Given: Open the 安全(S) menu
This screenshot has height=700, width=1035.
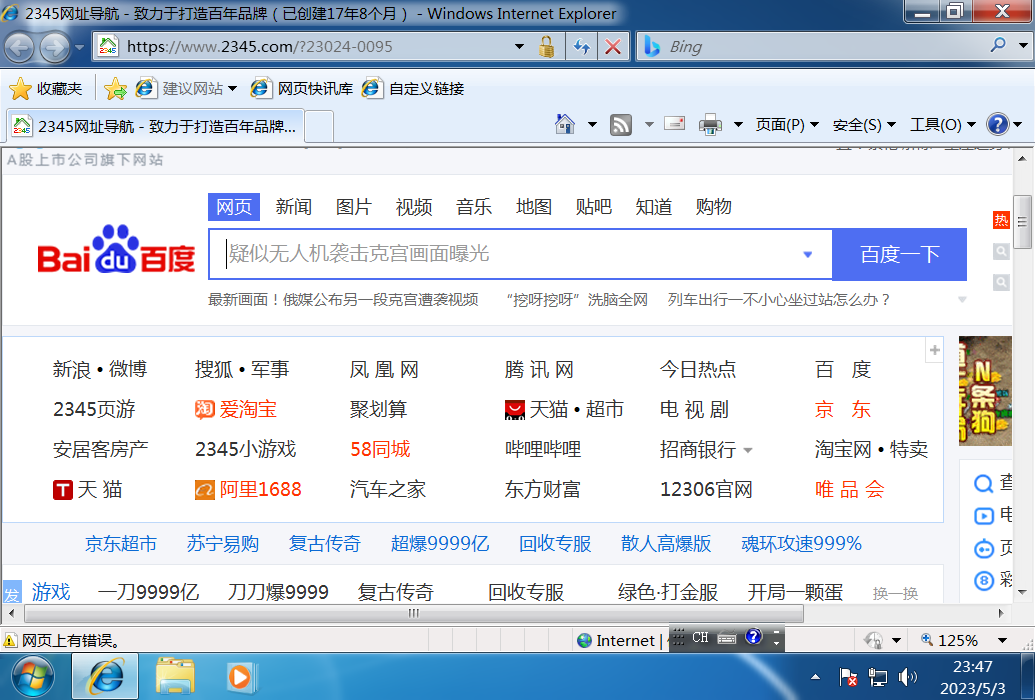Looking at the screenshot, I should 864,125.
